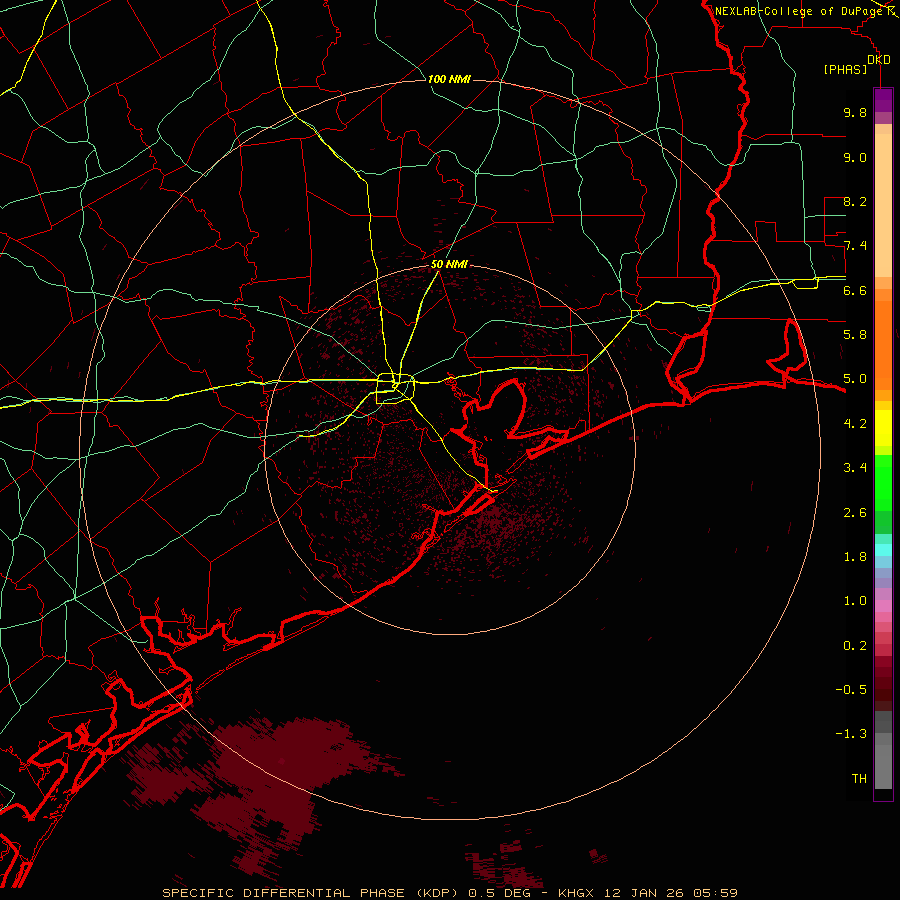This screenshot has height=900, width=900.
Task: Pick the yellow segment of the color bar
Action: (x=883, y=428)
